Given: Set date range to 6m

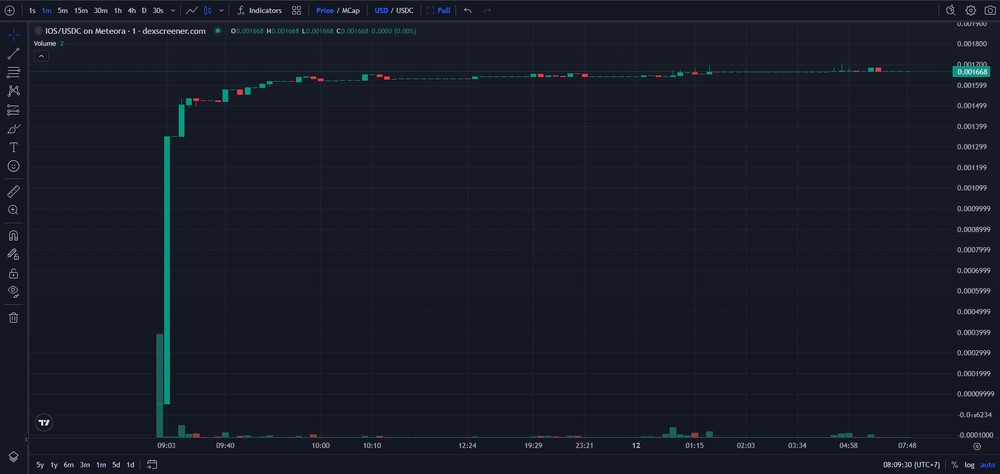Looking at the screenshot, I should [x=69, y=465].
